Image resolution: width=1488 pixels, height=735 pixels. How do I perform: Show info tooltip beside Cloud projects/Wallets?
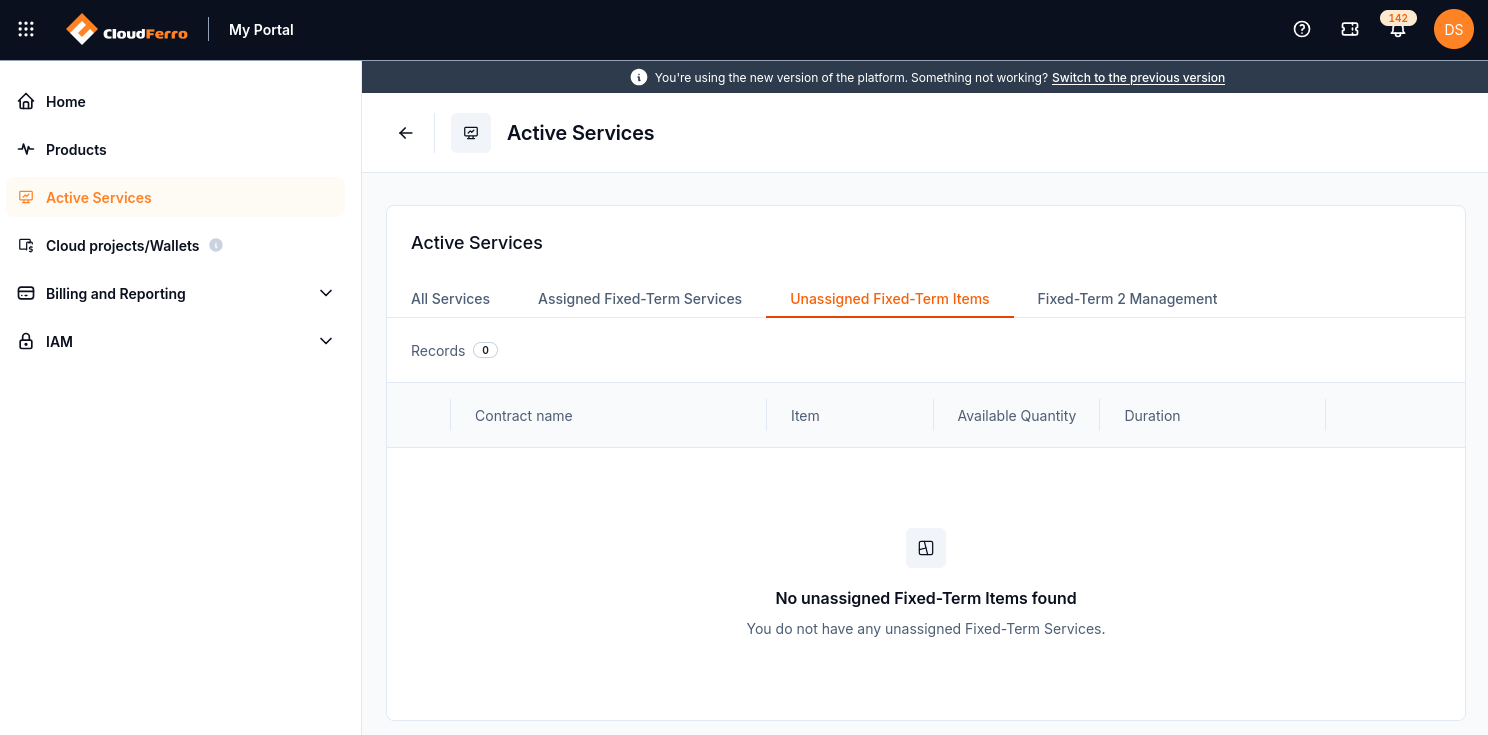(216, 245)
